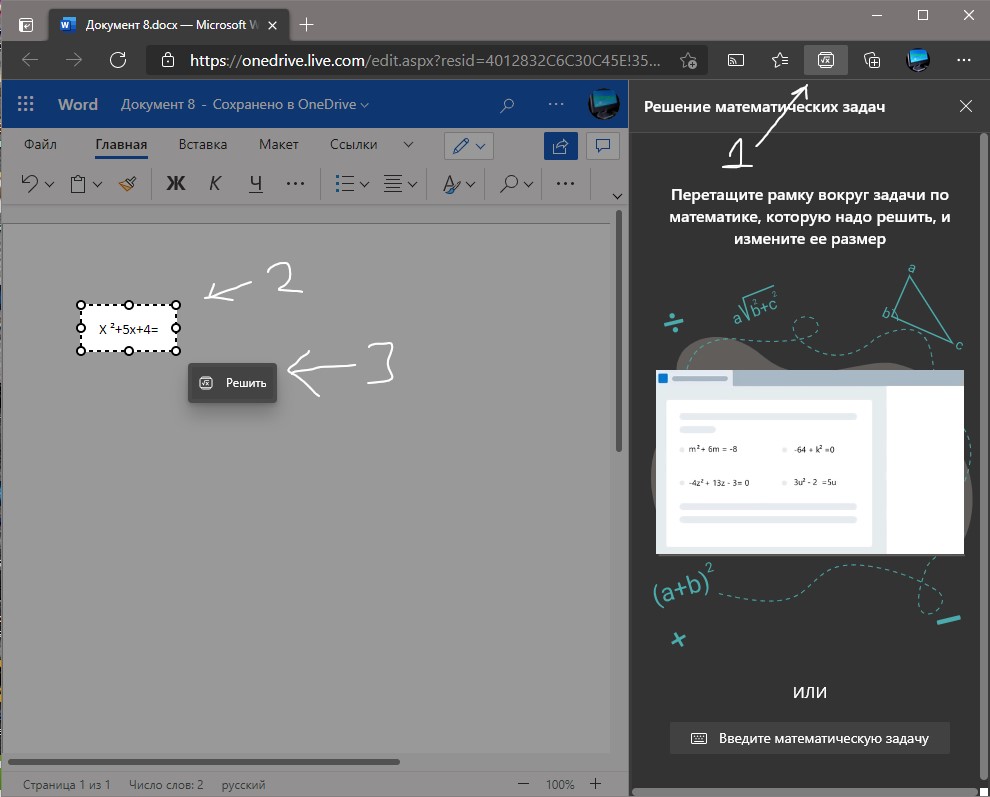
Task: Expand undo options dropdown arrow
Action: click(49, 184)
